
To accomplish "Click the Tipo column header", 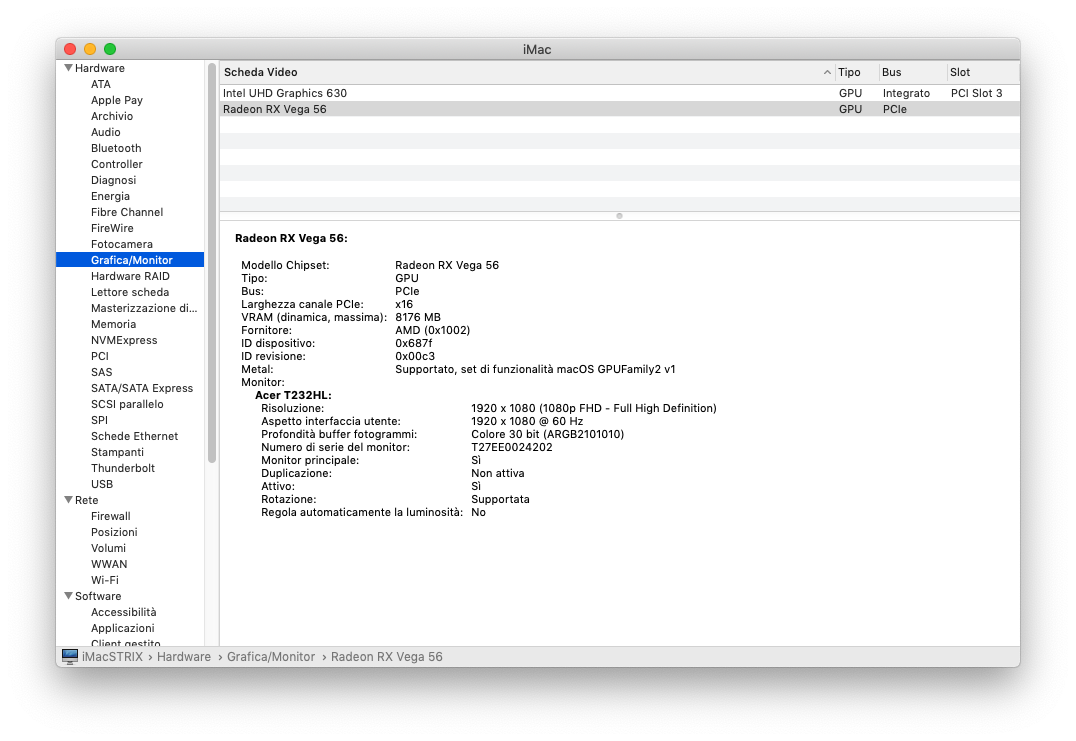I will pos(856,72).
